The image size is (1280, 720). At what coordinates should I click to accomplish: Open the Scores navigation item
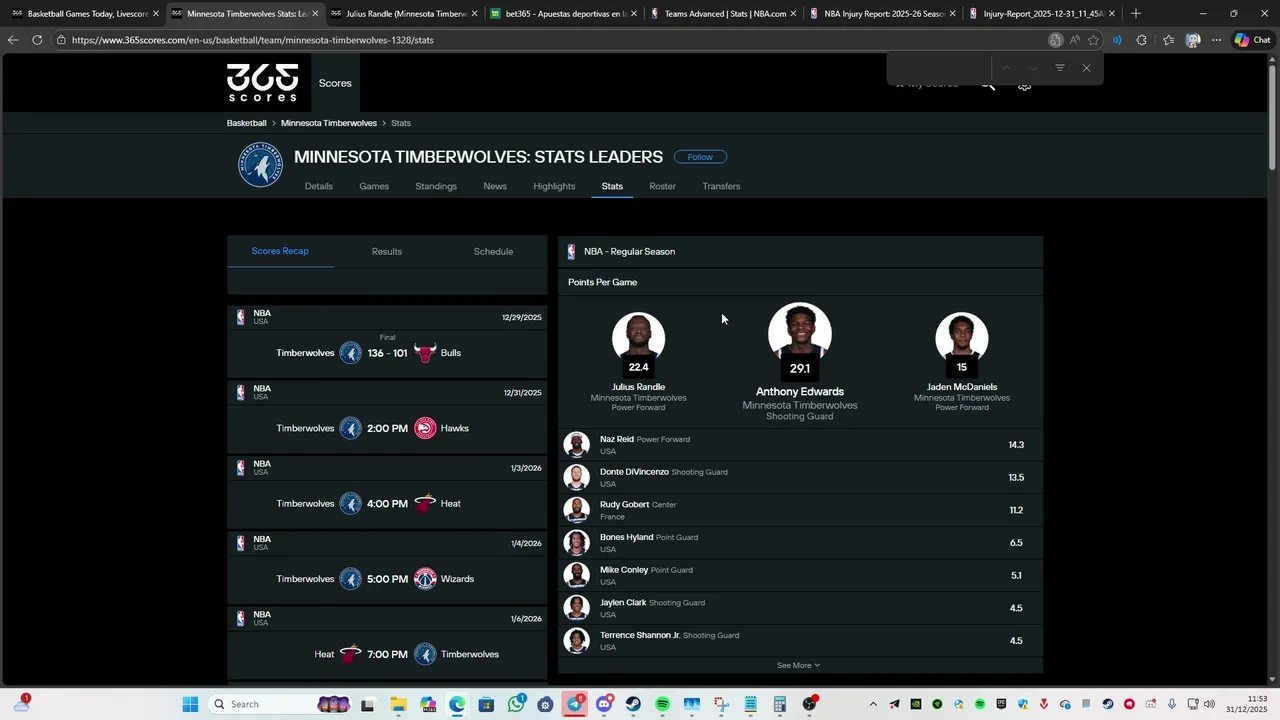(335, 83)
